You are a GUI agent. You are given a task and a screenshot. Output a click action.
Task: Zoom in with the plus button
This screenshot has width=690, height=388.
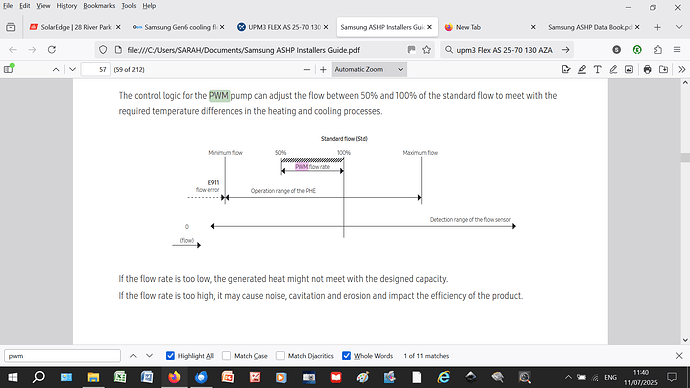pos(323,69)
